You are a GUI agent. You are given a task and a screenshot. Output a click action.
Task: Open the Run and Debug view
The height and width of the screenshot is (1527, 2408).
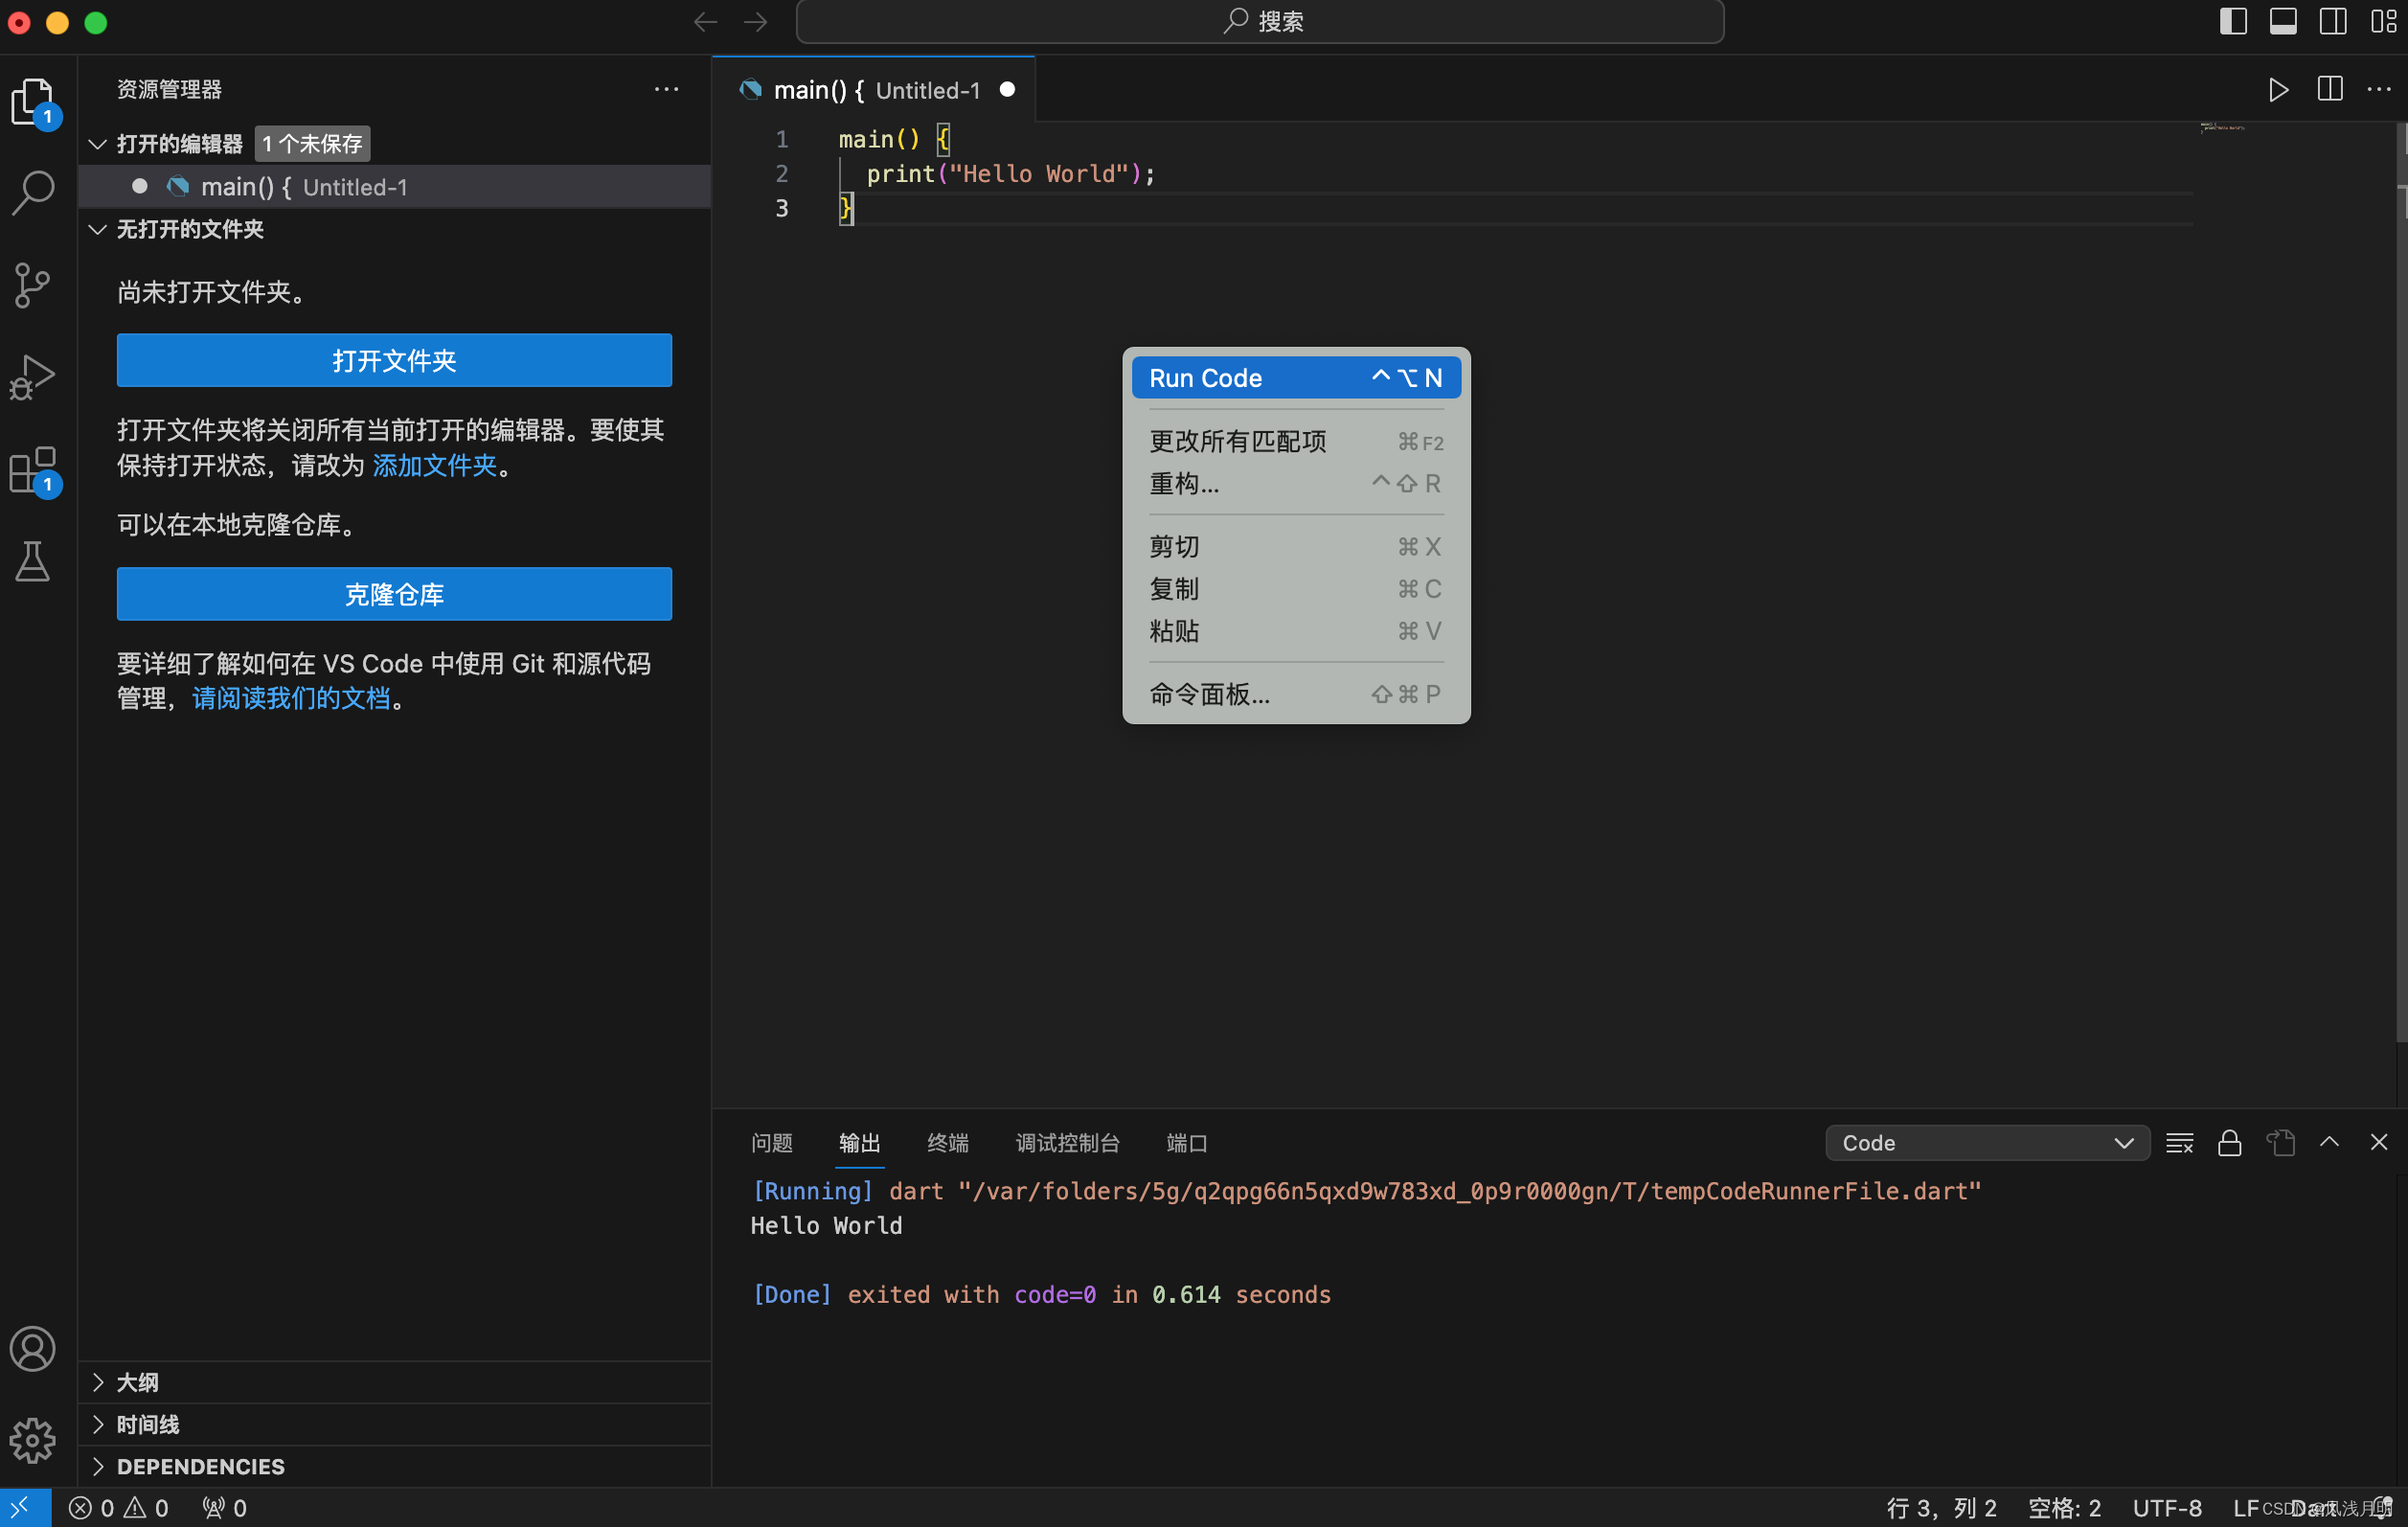click(x=33, y=376)
